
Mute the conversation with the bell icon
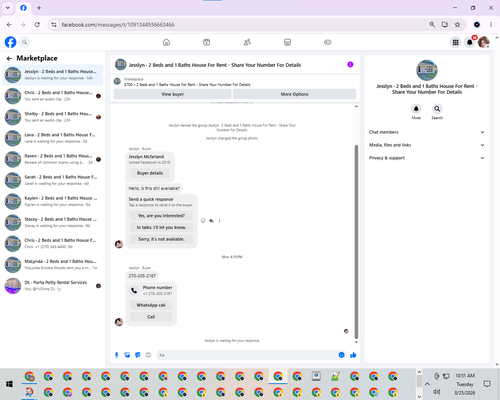pyautogui.click(x=416, y=109)
